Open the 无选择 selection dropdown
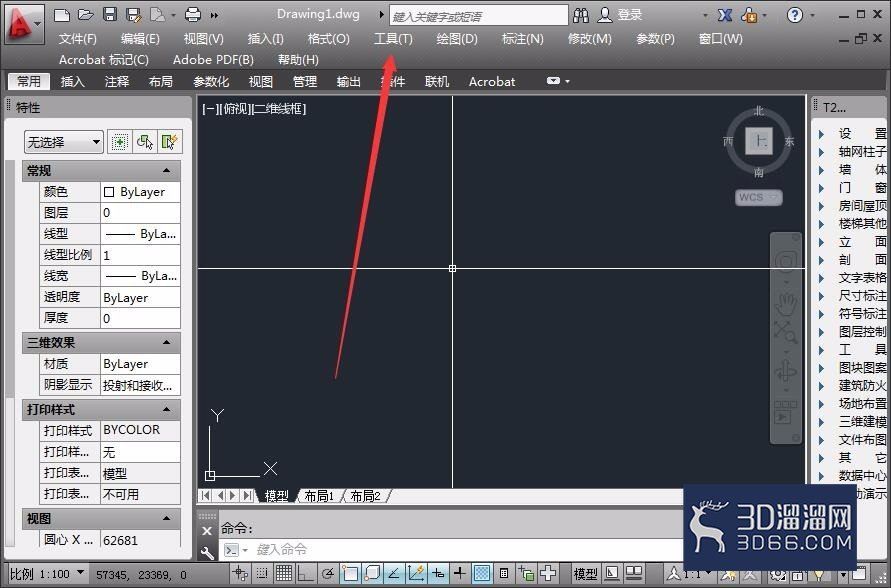This screenshot has height=588, width=891. [64, 141]
